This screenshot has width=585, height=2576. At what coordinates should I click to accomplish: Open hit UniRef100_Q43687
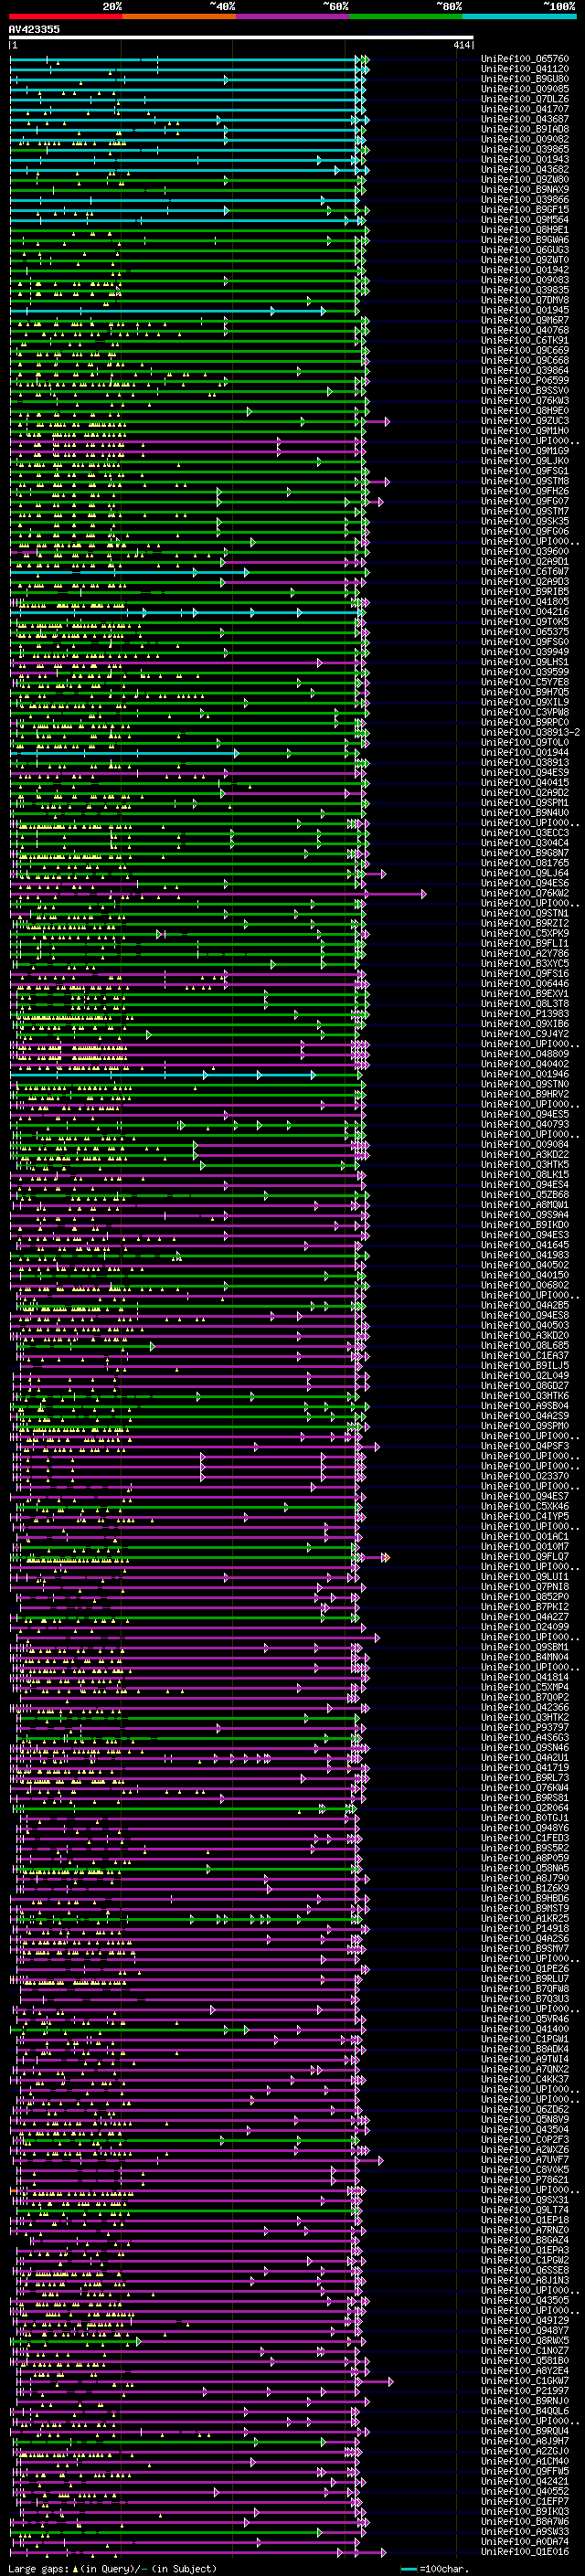pos(525,119)
